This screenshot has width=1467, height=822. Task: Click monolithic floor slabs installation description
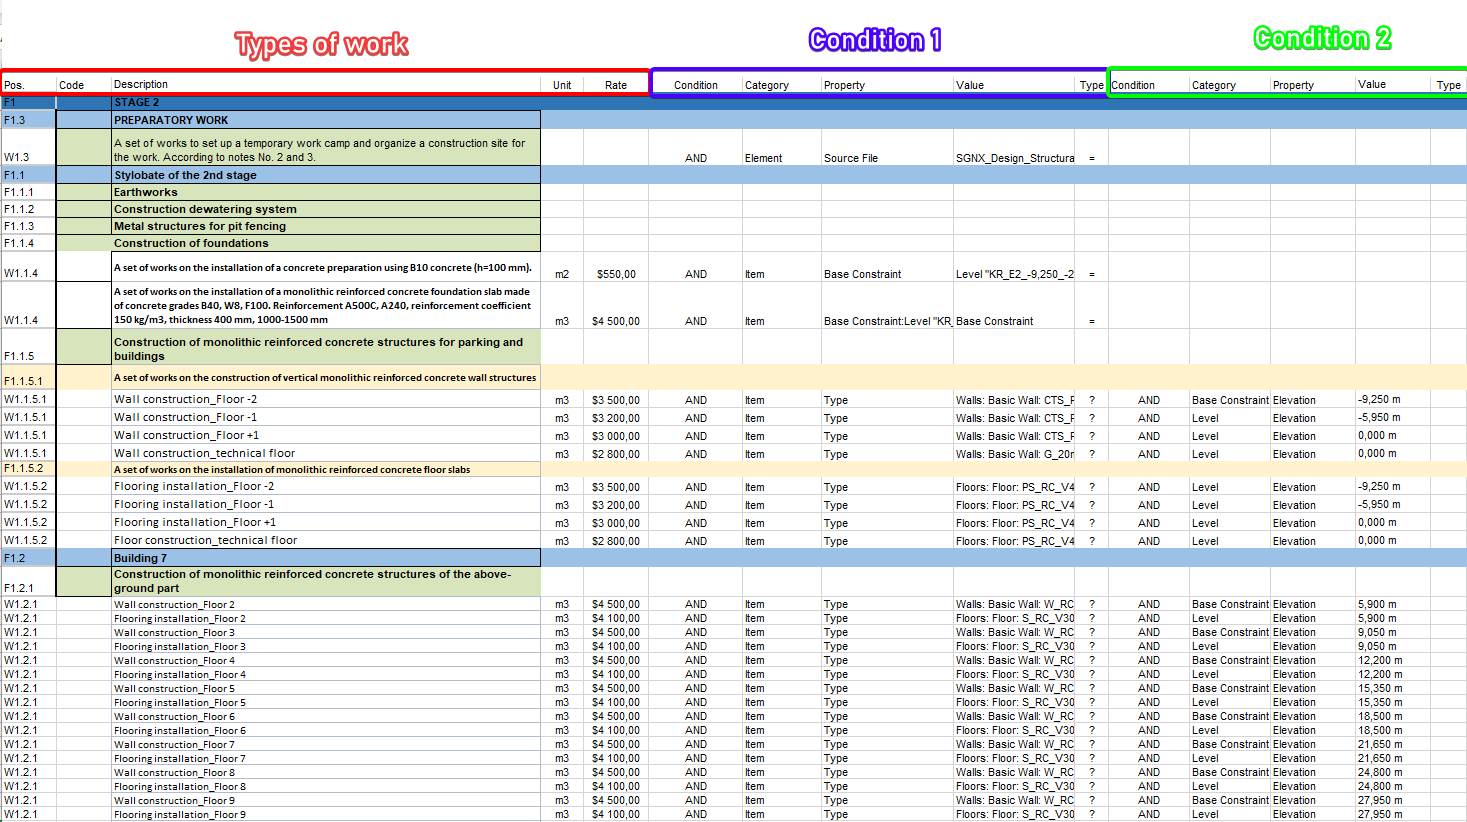325,469
